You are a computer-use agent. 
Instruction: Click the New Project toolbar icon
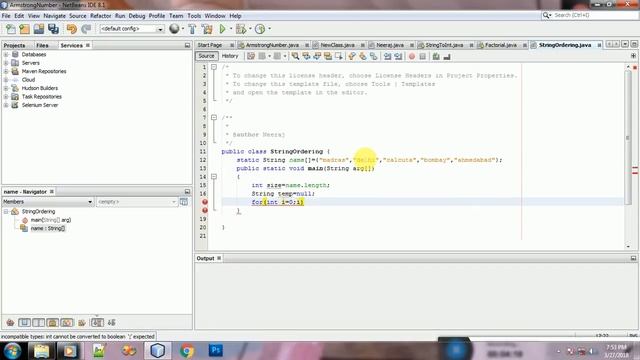[x=24, y=29]
